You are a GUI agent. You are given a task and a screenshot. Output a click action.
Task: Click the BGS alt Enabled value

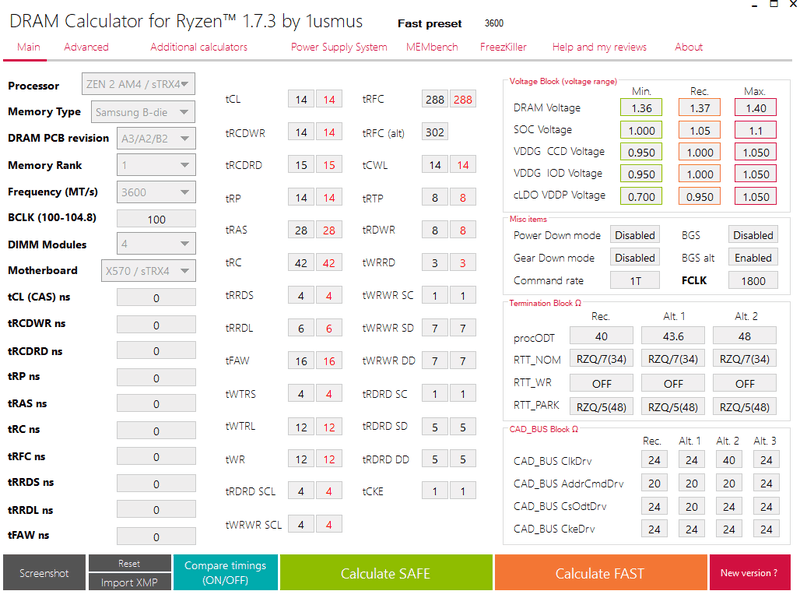pyautogui.click(x=753, y=258)
